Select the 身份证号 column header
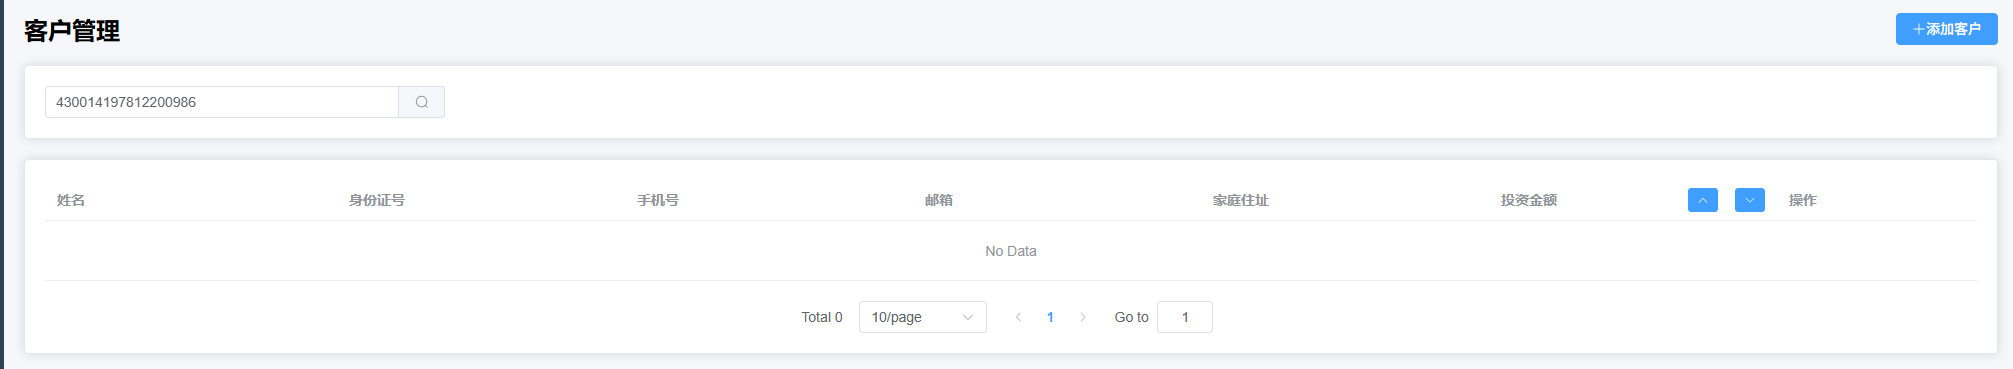2013x369 pixels. tap(377, 200)
